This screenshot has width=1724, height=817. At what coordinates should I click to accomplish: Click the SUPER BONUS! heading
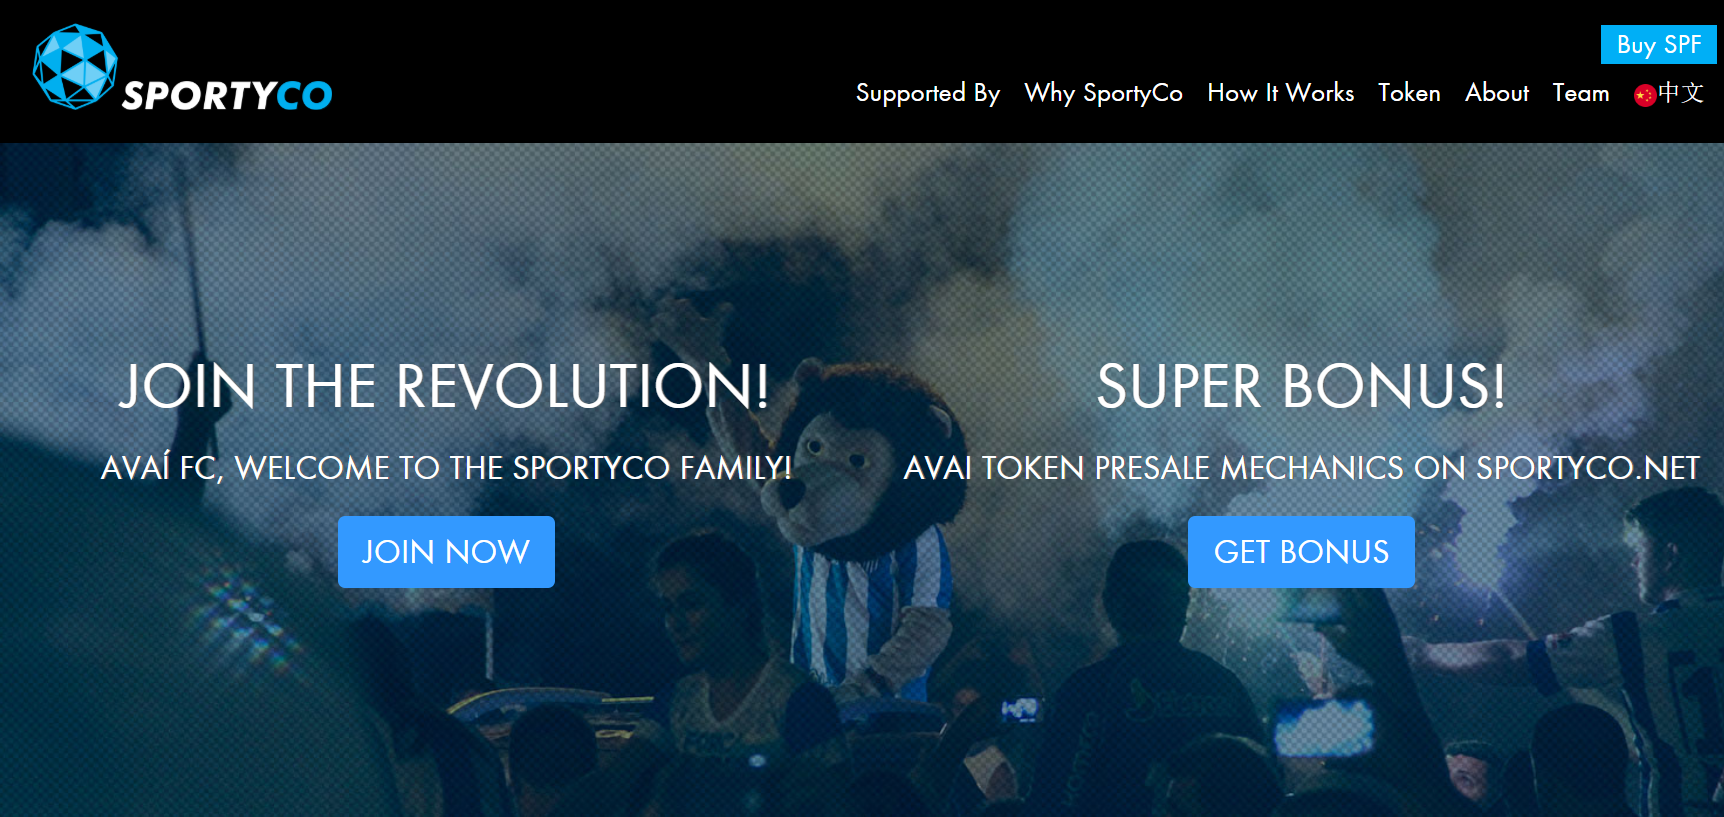(x=1301, y=386)
